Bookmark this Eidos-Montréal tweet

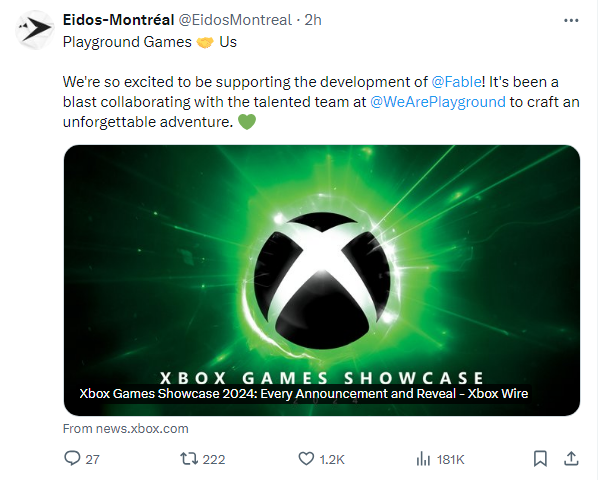point(540,458)
